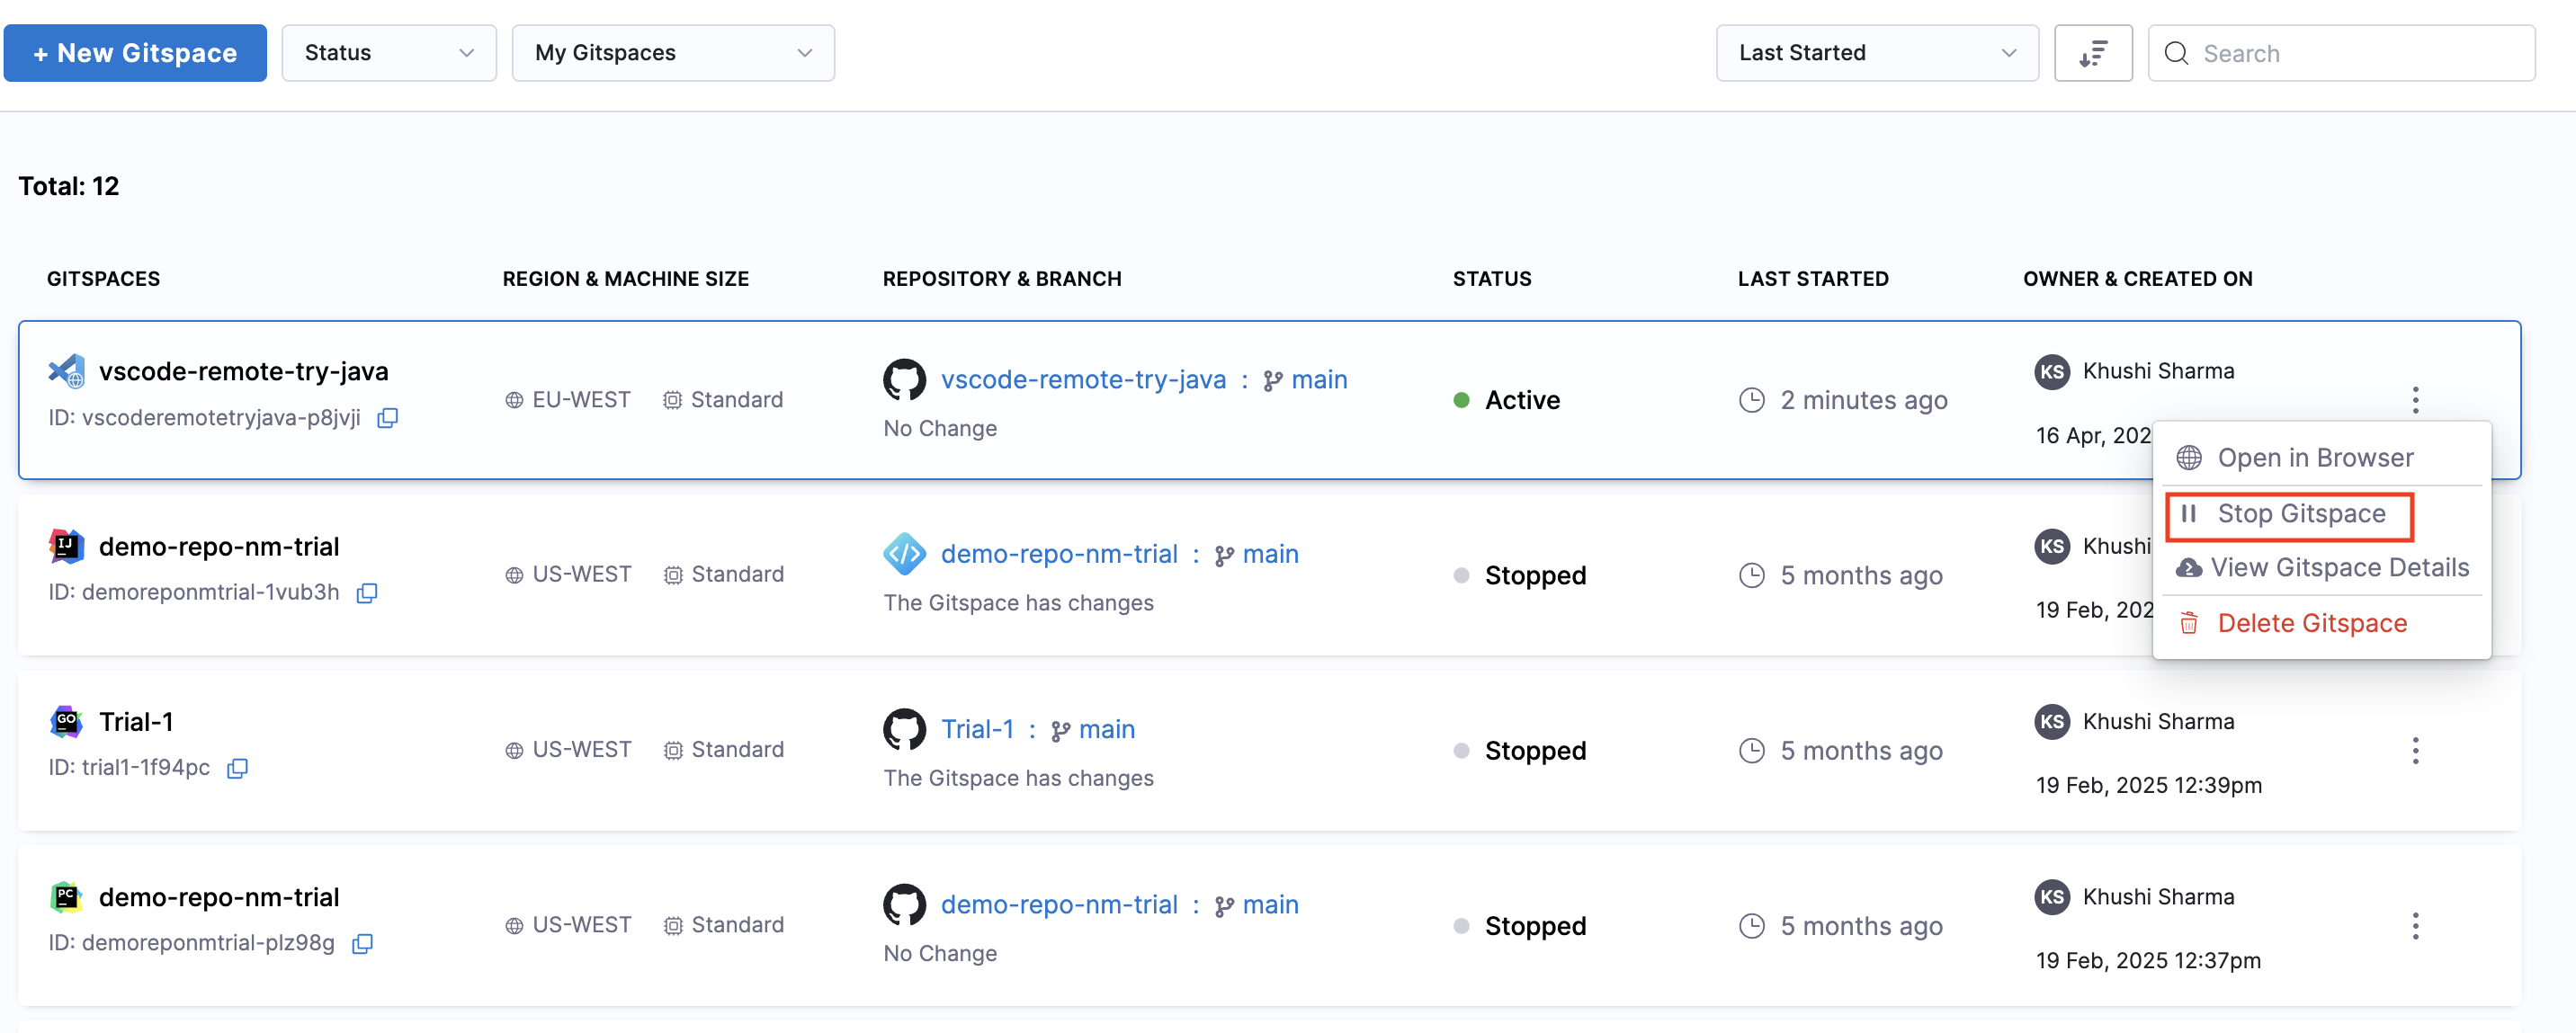The height and width of the screenshot is (1033, 2576).
Task: Click the Trial-1 gitspace name
Action: pyautogui.click(x=136, y=722)
